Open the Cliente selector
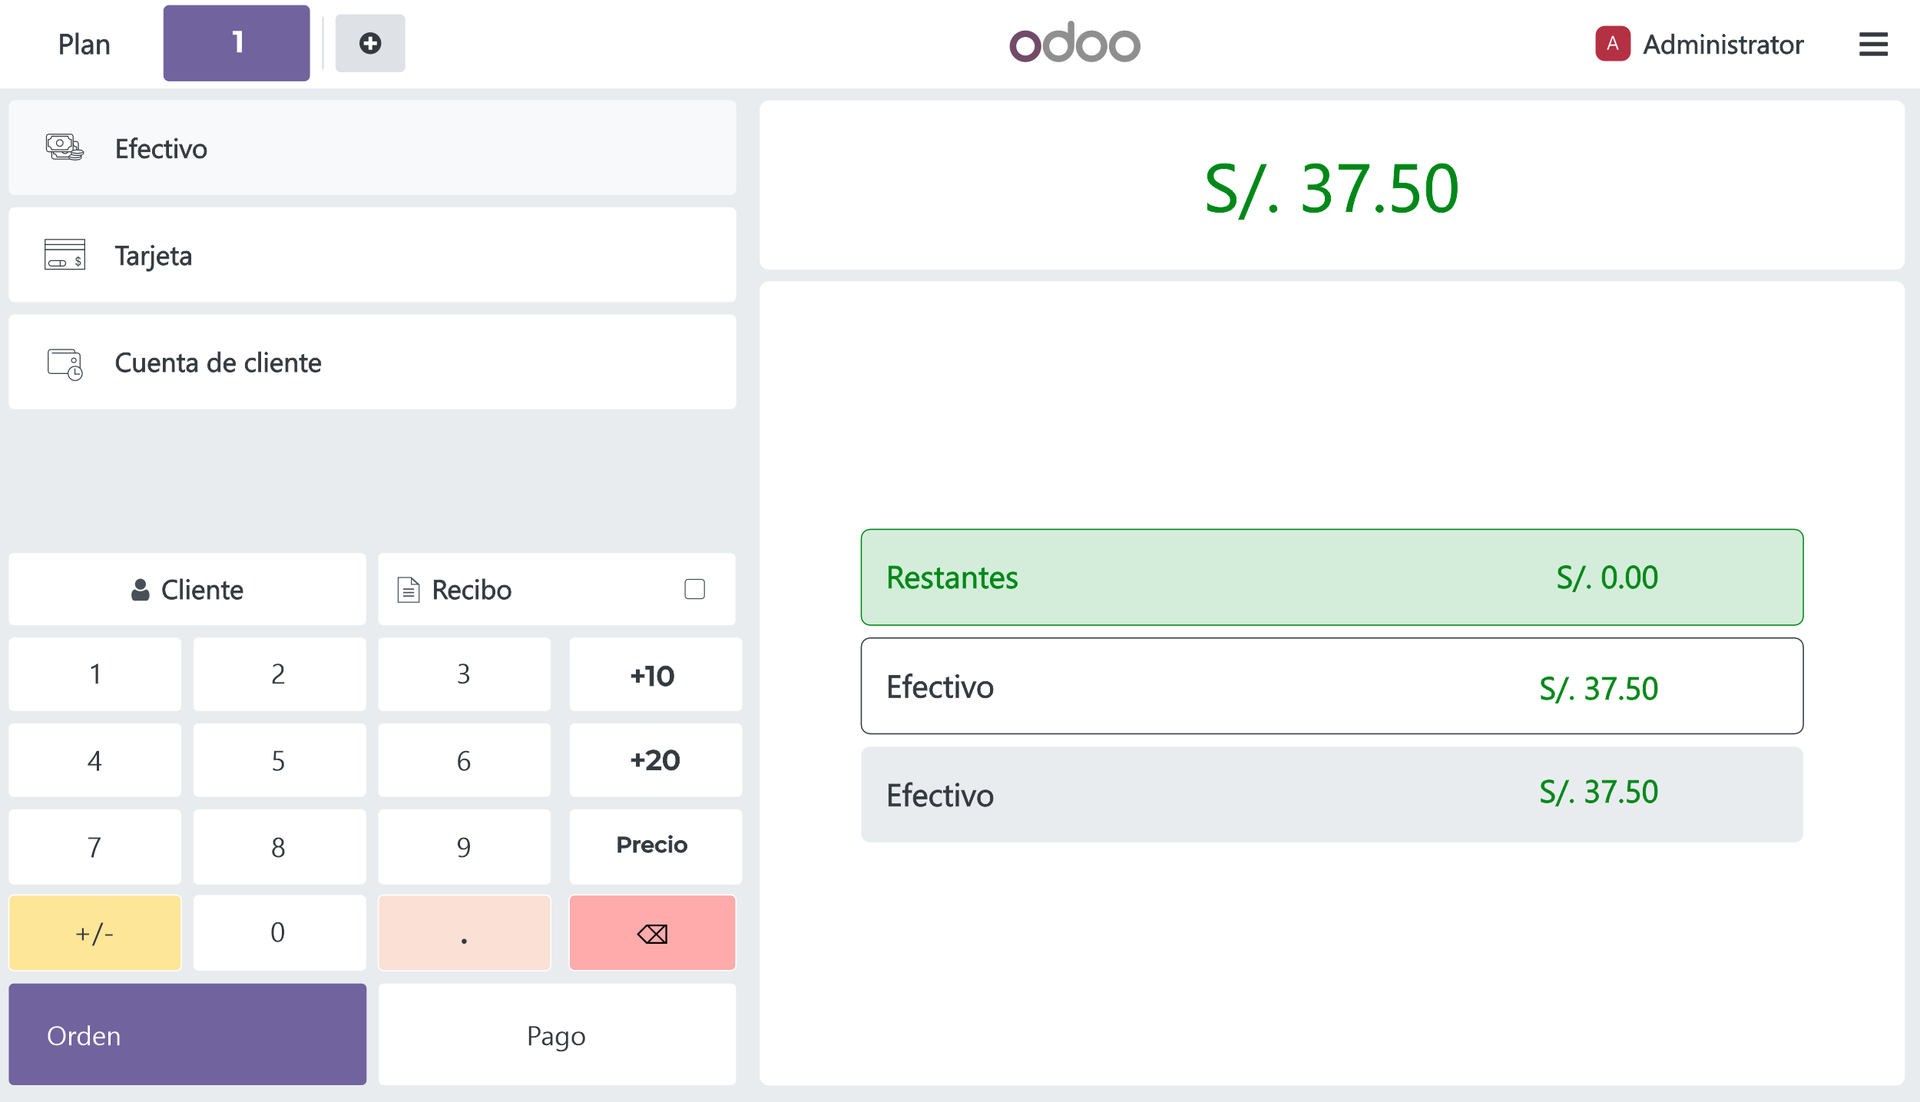 [187, 589]
